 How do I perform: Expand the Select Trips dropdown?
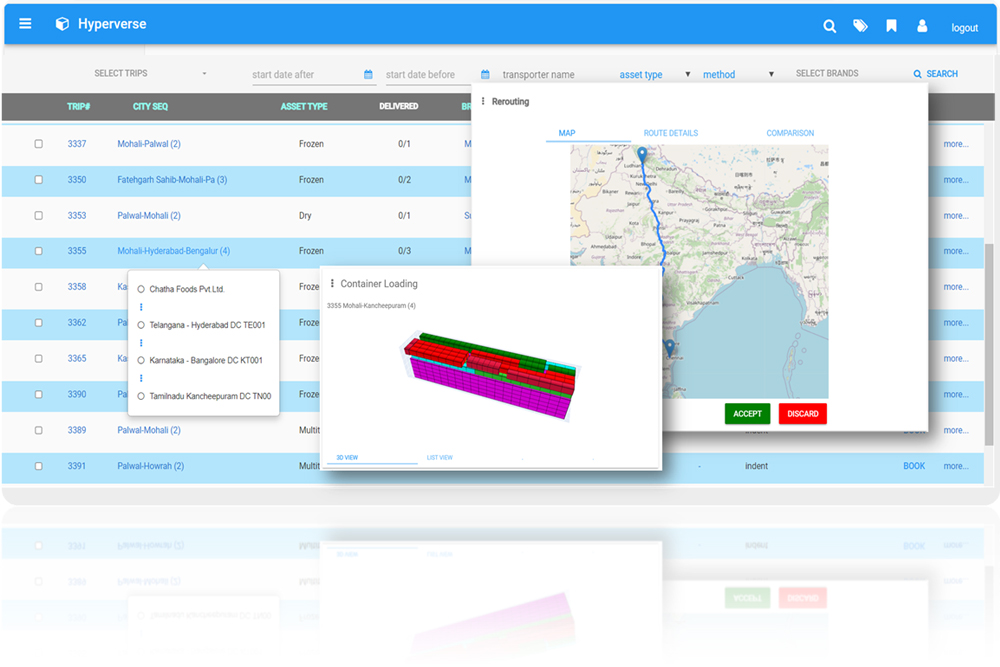coord(150,74)
